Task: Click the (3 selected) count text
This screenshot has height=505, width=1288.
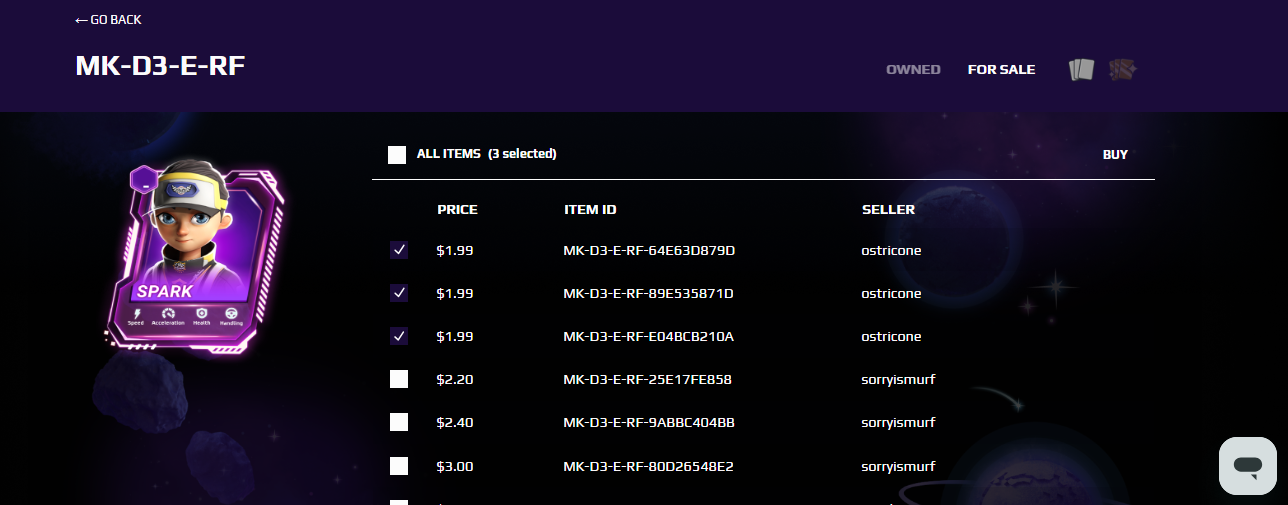Action: coord(522,154)
